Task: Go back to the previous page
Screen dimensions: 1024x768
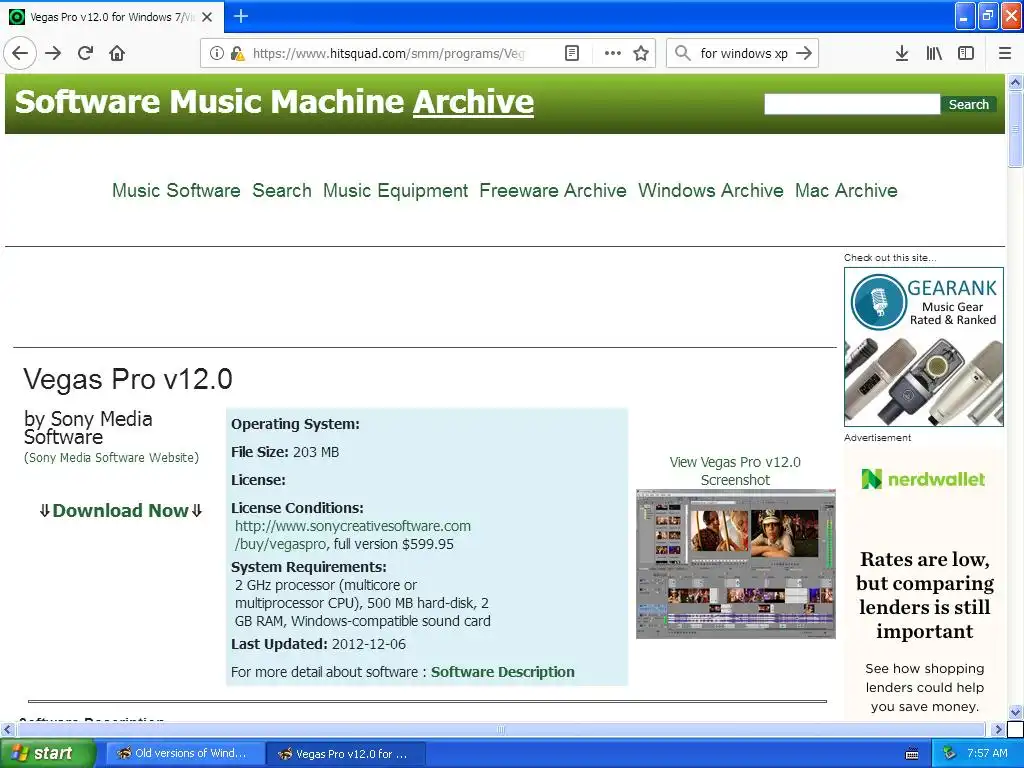Action: [20, 53]
